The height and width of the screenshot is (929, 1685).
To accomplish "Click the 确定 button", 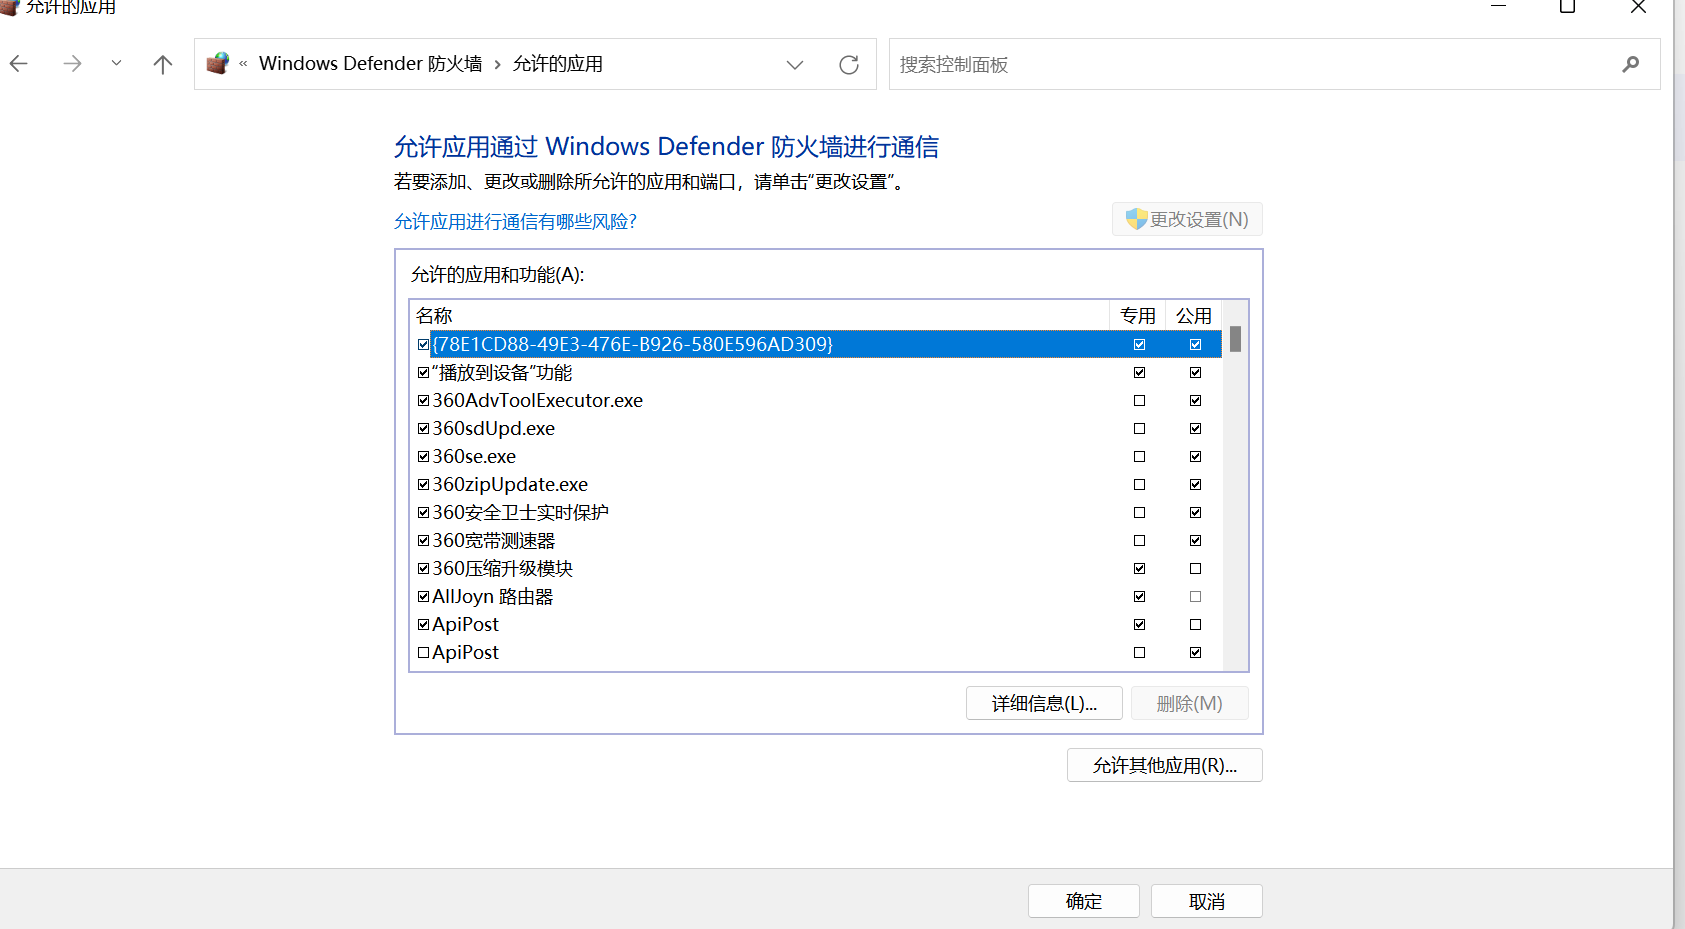I will [1084, 901].
